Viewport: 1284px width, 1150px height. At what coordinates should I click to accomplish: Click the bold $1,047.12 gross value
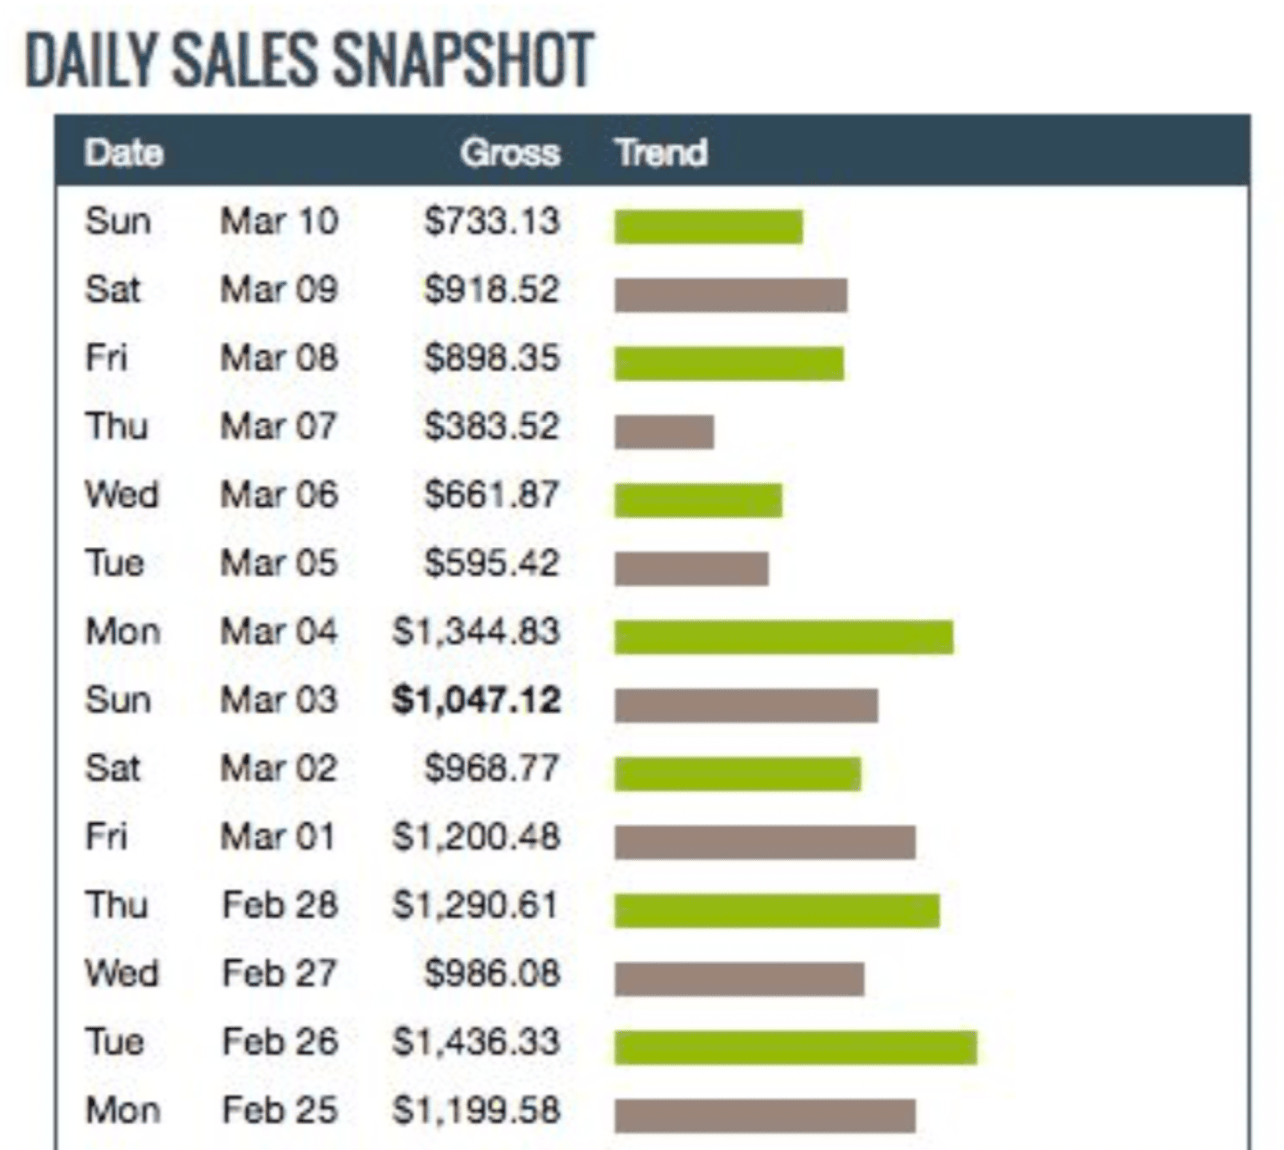pos(476,700)
